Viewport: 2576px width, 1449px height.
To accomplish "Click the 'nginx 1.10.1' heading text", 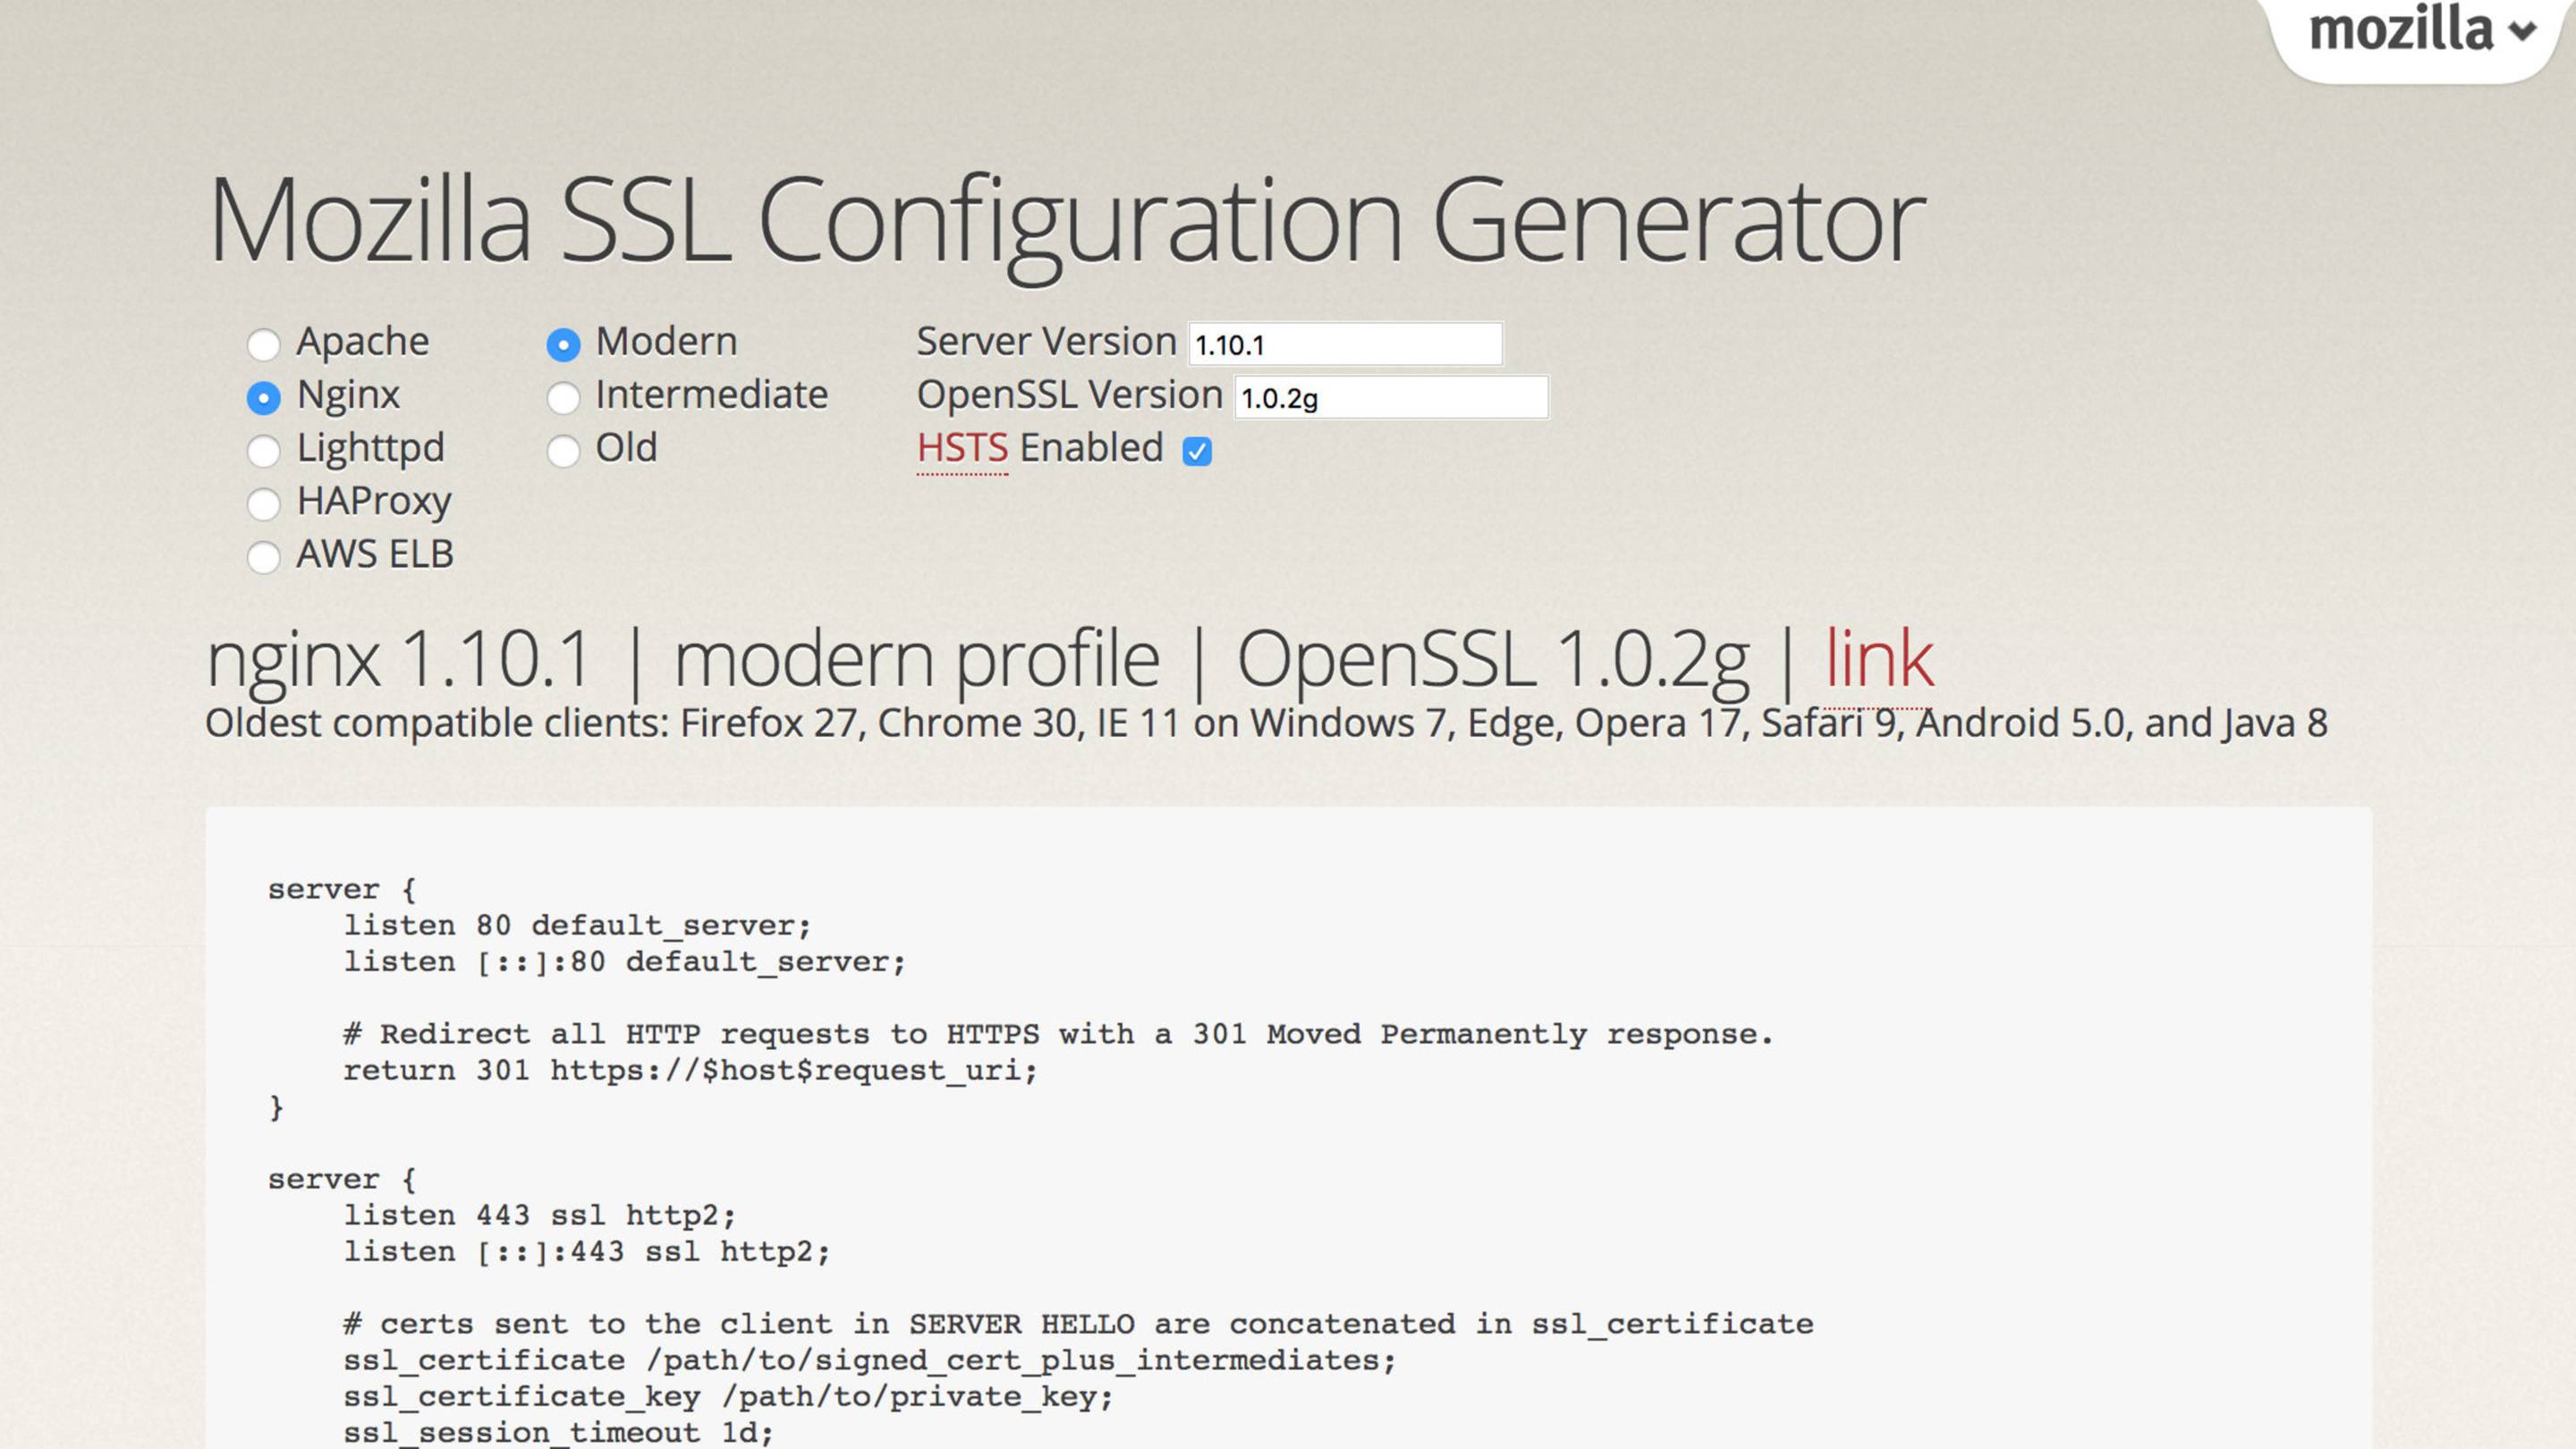I will click(398, 660).
